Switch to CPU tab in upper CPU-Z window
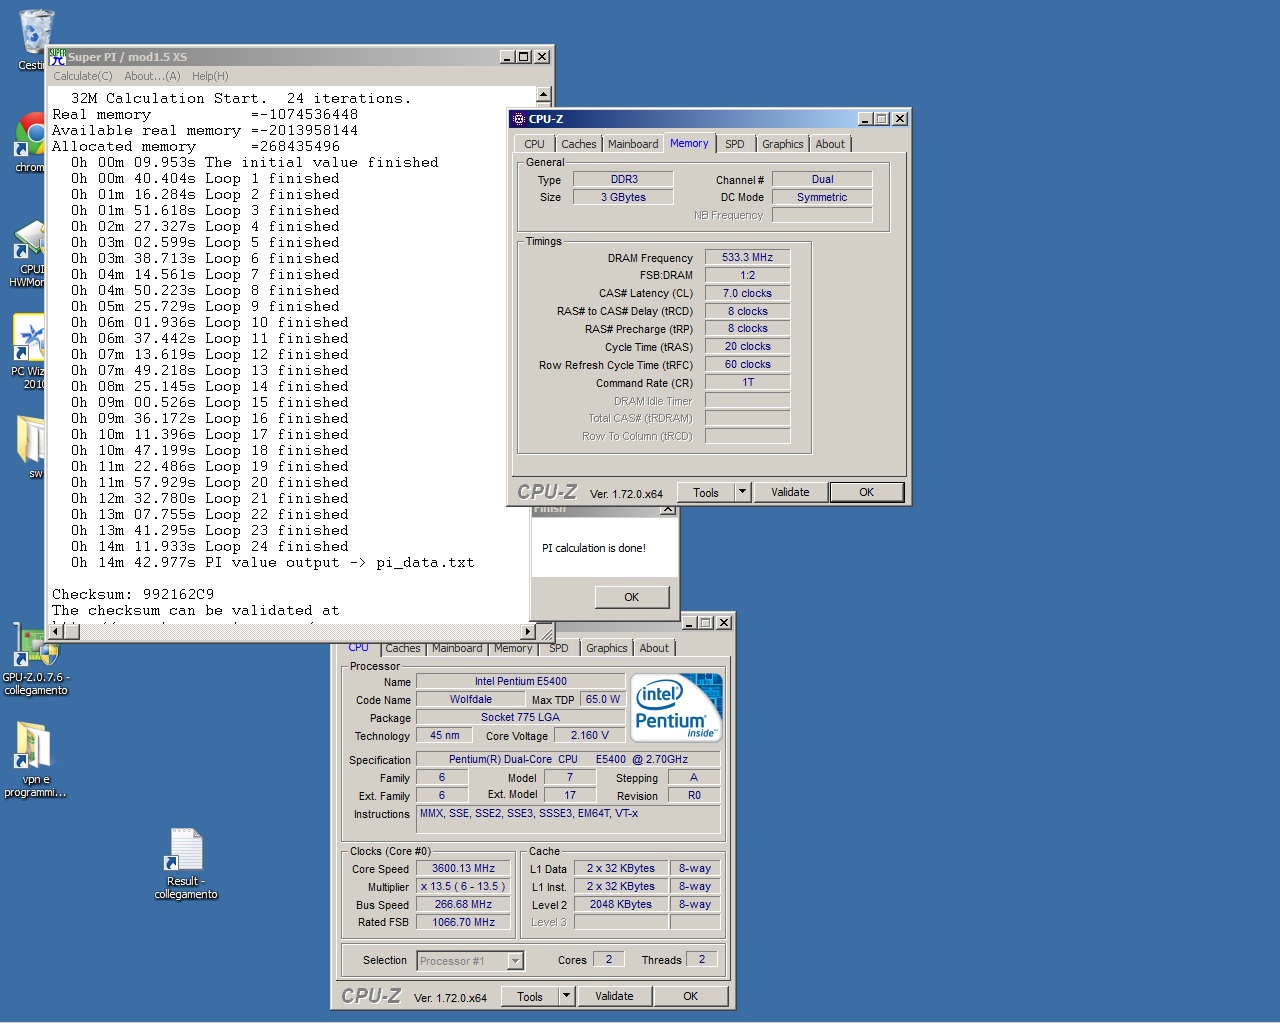 [535, 144]
